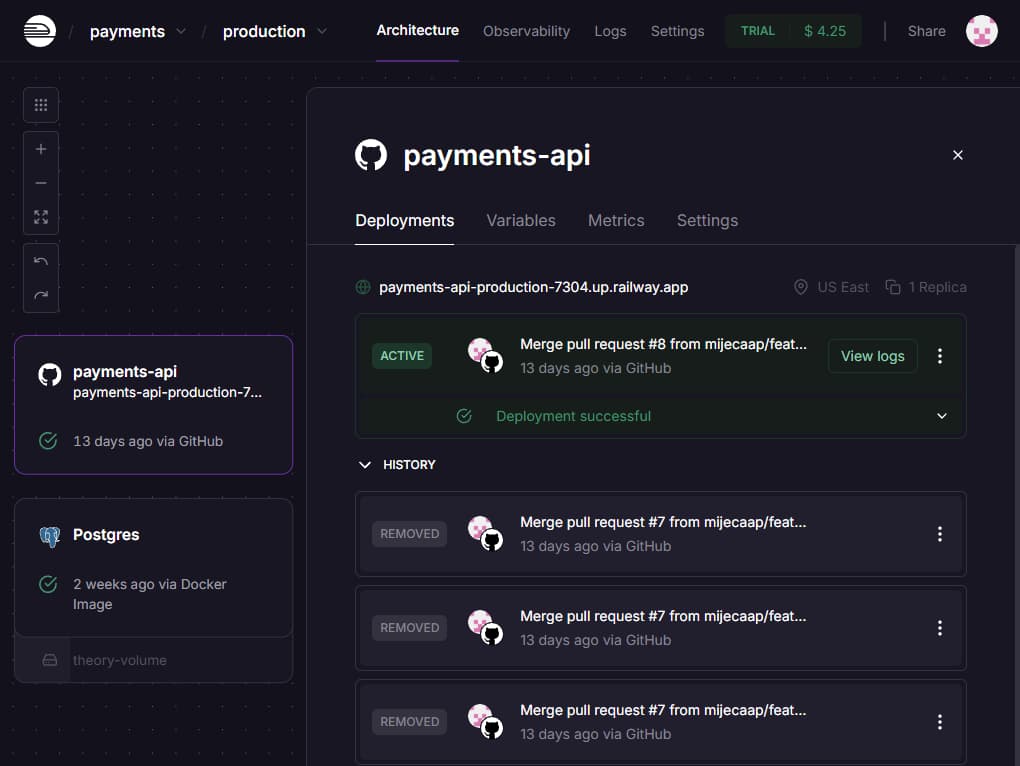Click success check on Postgres card
1020x766 pixels.
[48, 584]
